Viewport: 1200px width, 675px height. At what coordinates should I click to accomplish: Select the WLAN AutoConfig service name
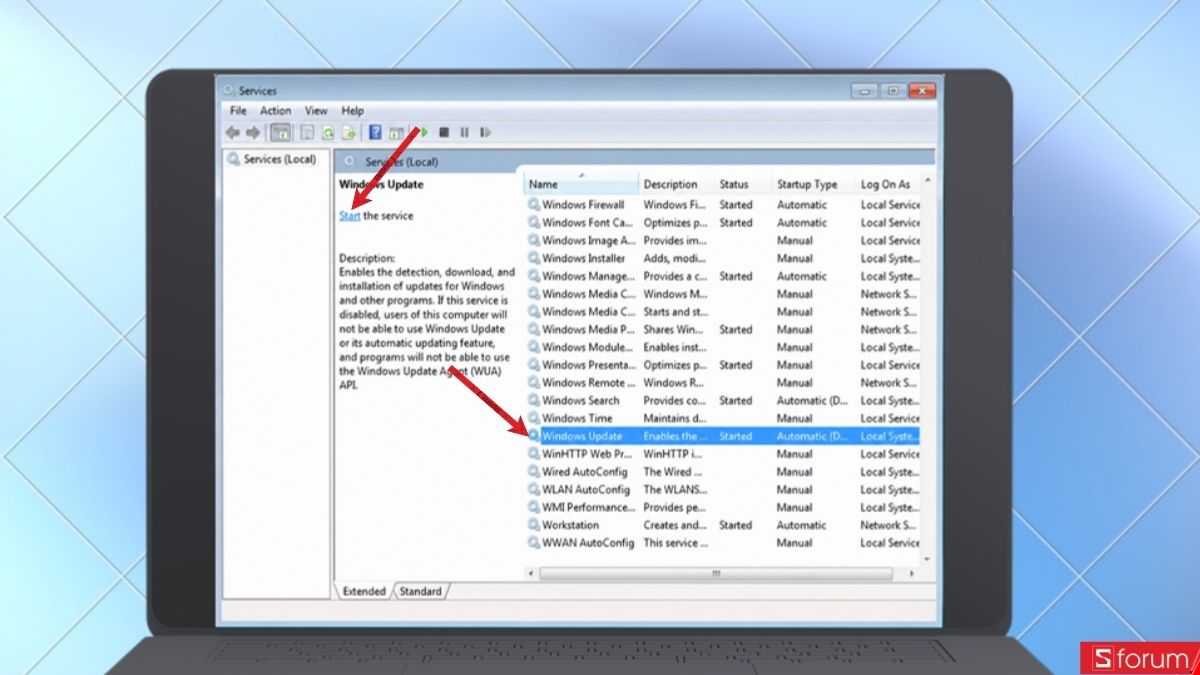coord(586,490)
